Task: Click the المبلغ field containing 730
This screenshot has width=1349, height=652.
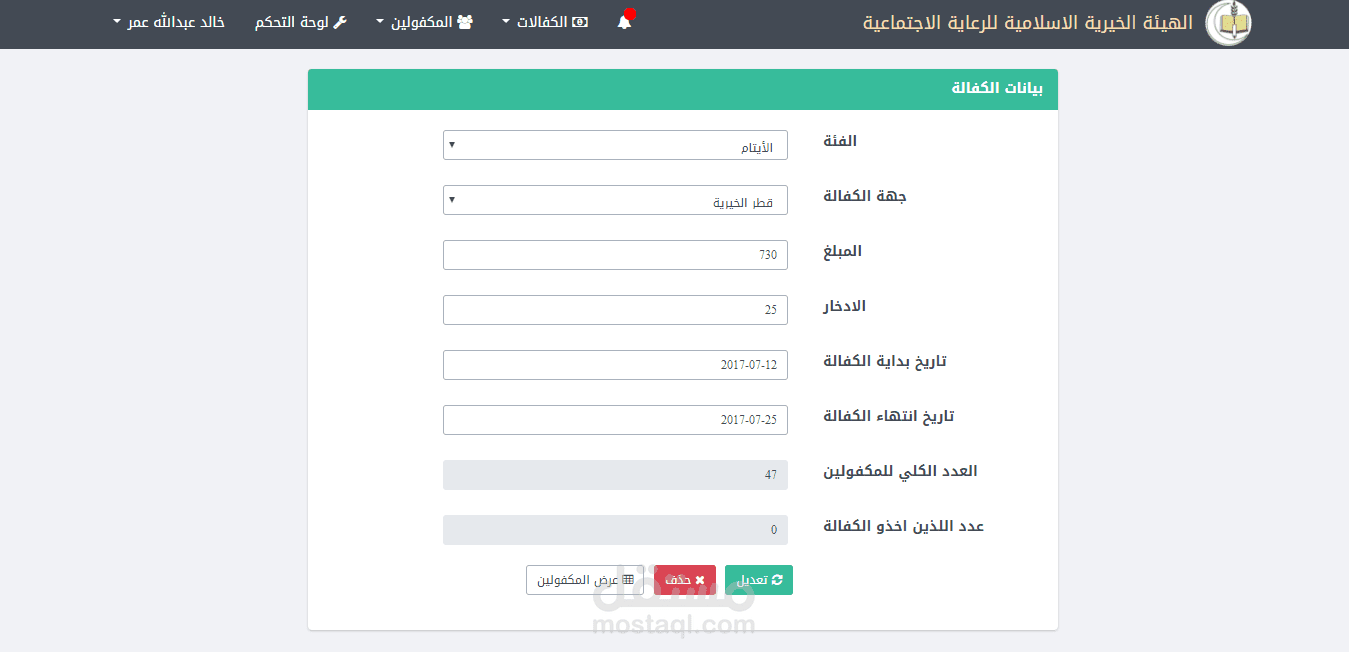Action: 615,255
